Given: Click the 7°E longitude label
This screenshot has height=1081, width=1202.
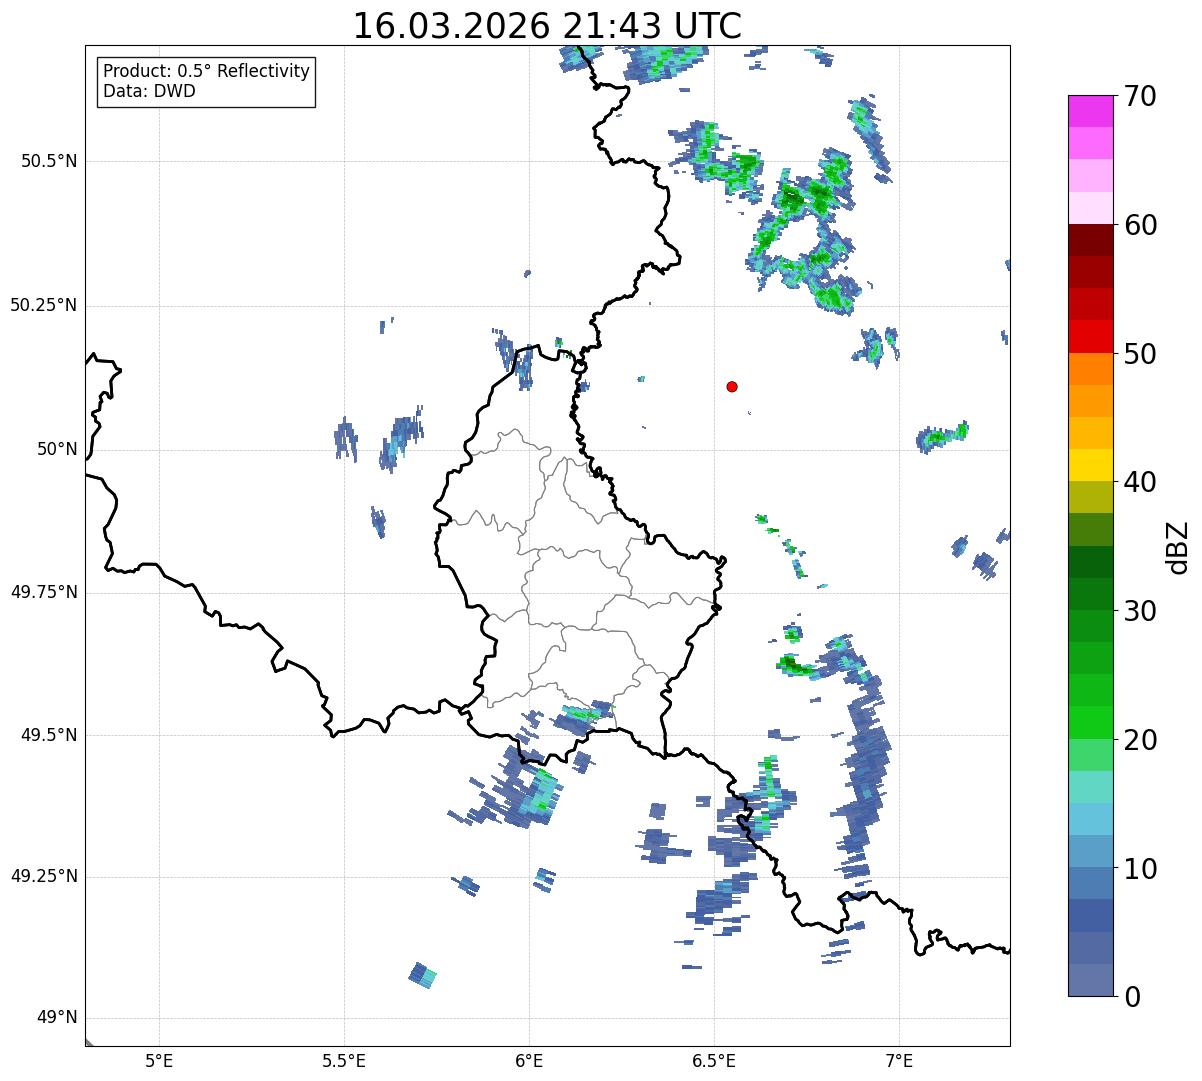Looking at the screenshot, I should tap(899, 1059).
